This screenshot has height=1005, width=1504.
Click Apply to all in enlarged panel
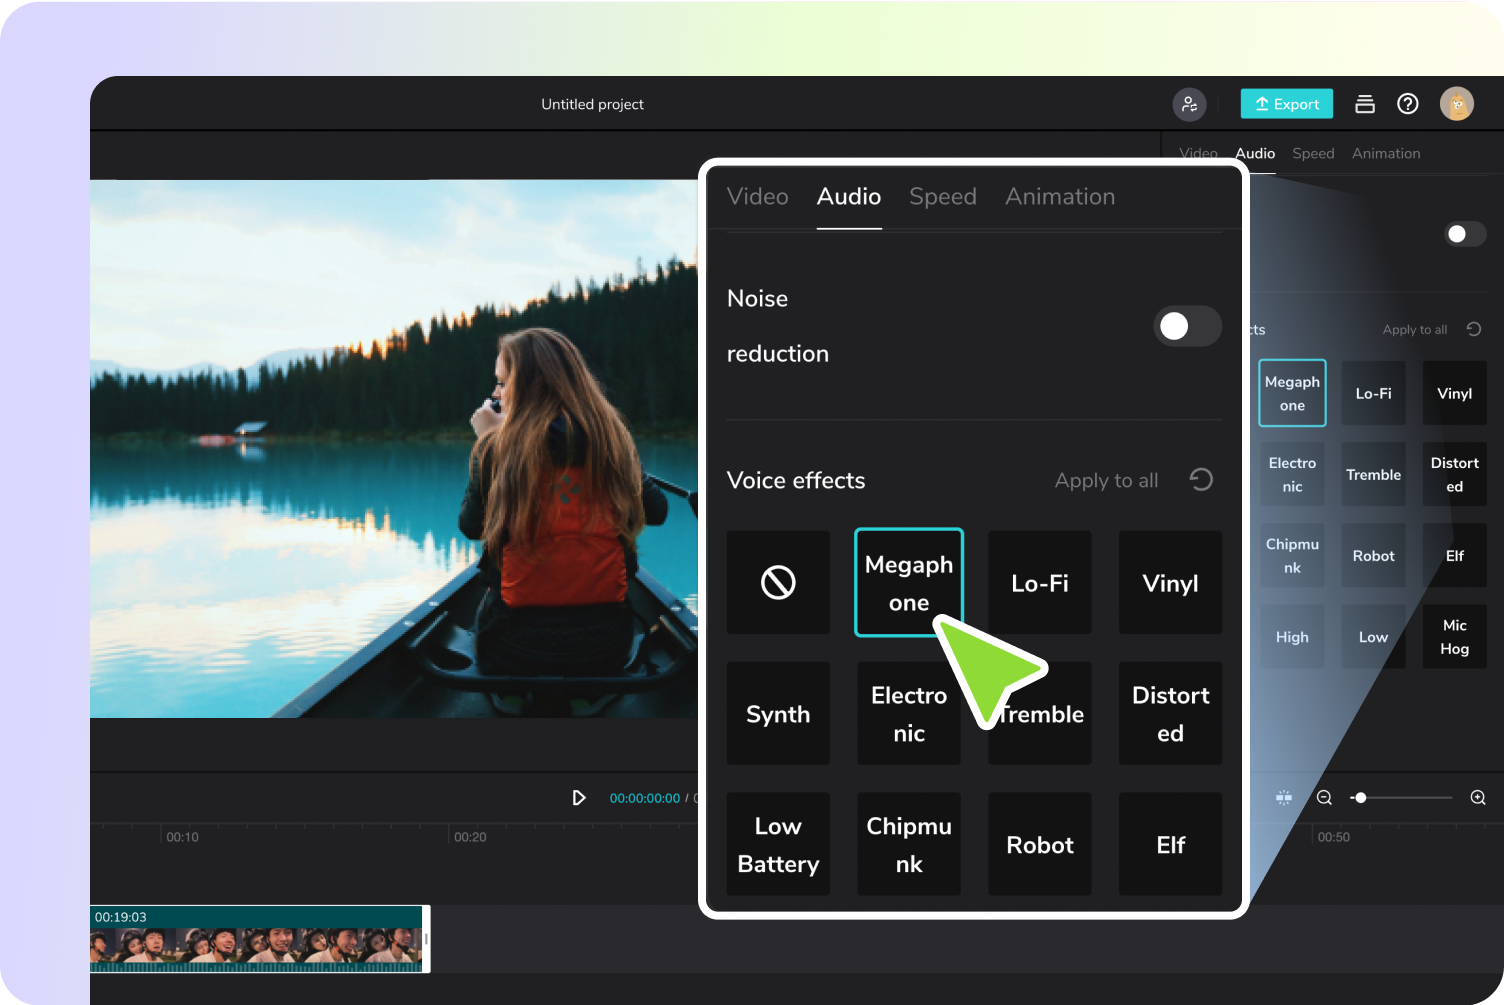[x=1106, y=481]
